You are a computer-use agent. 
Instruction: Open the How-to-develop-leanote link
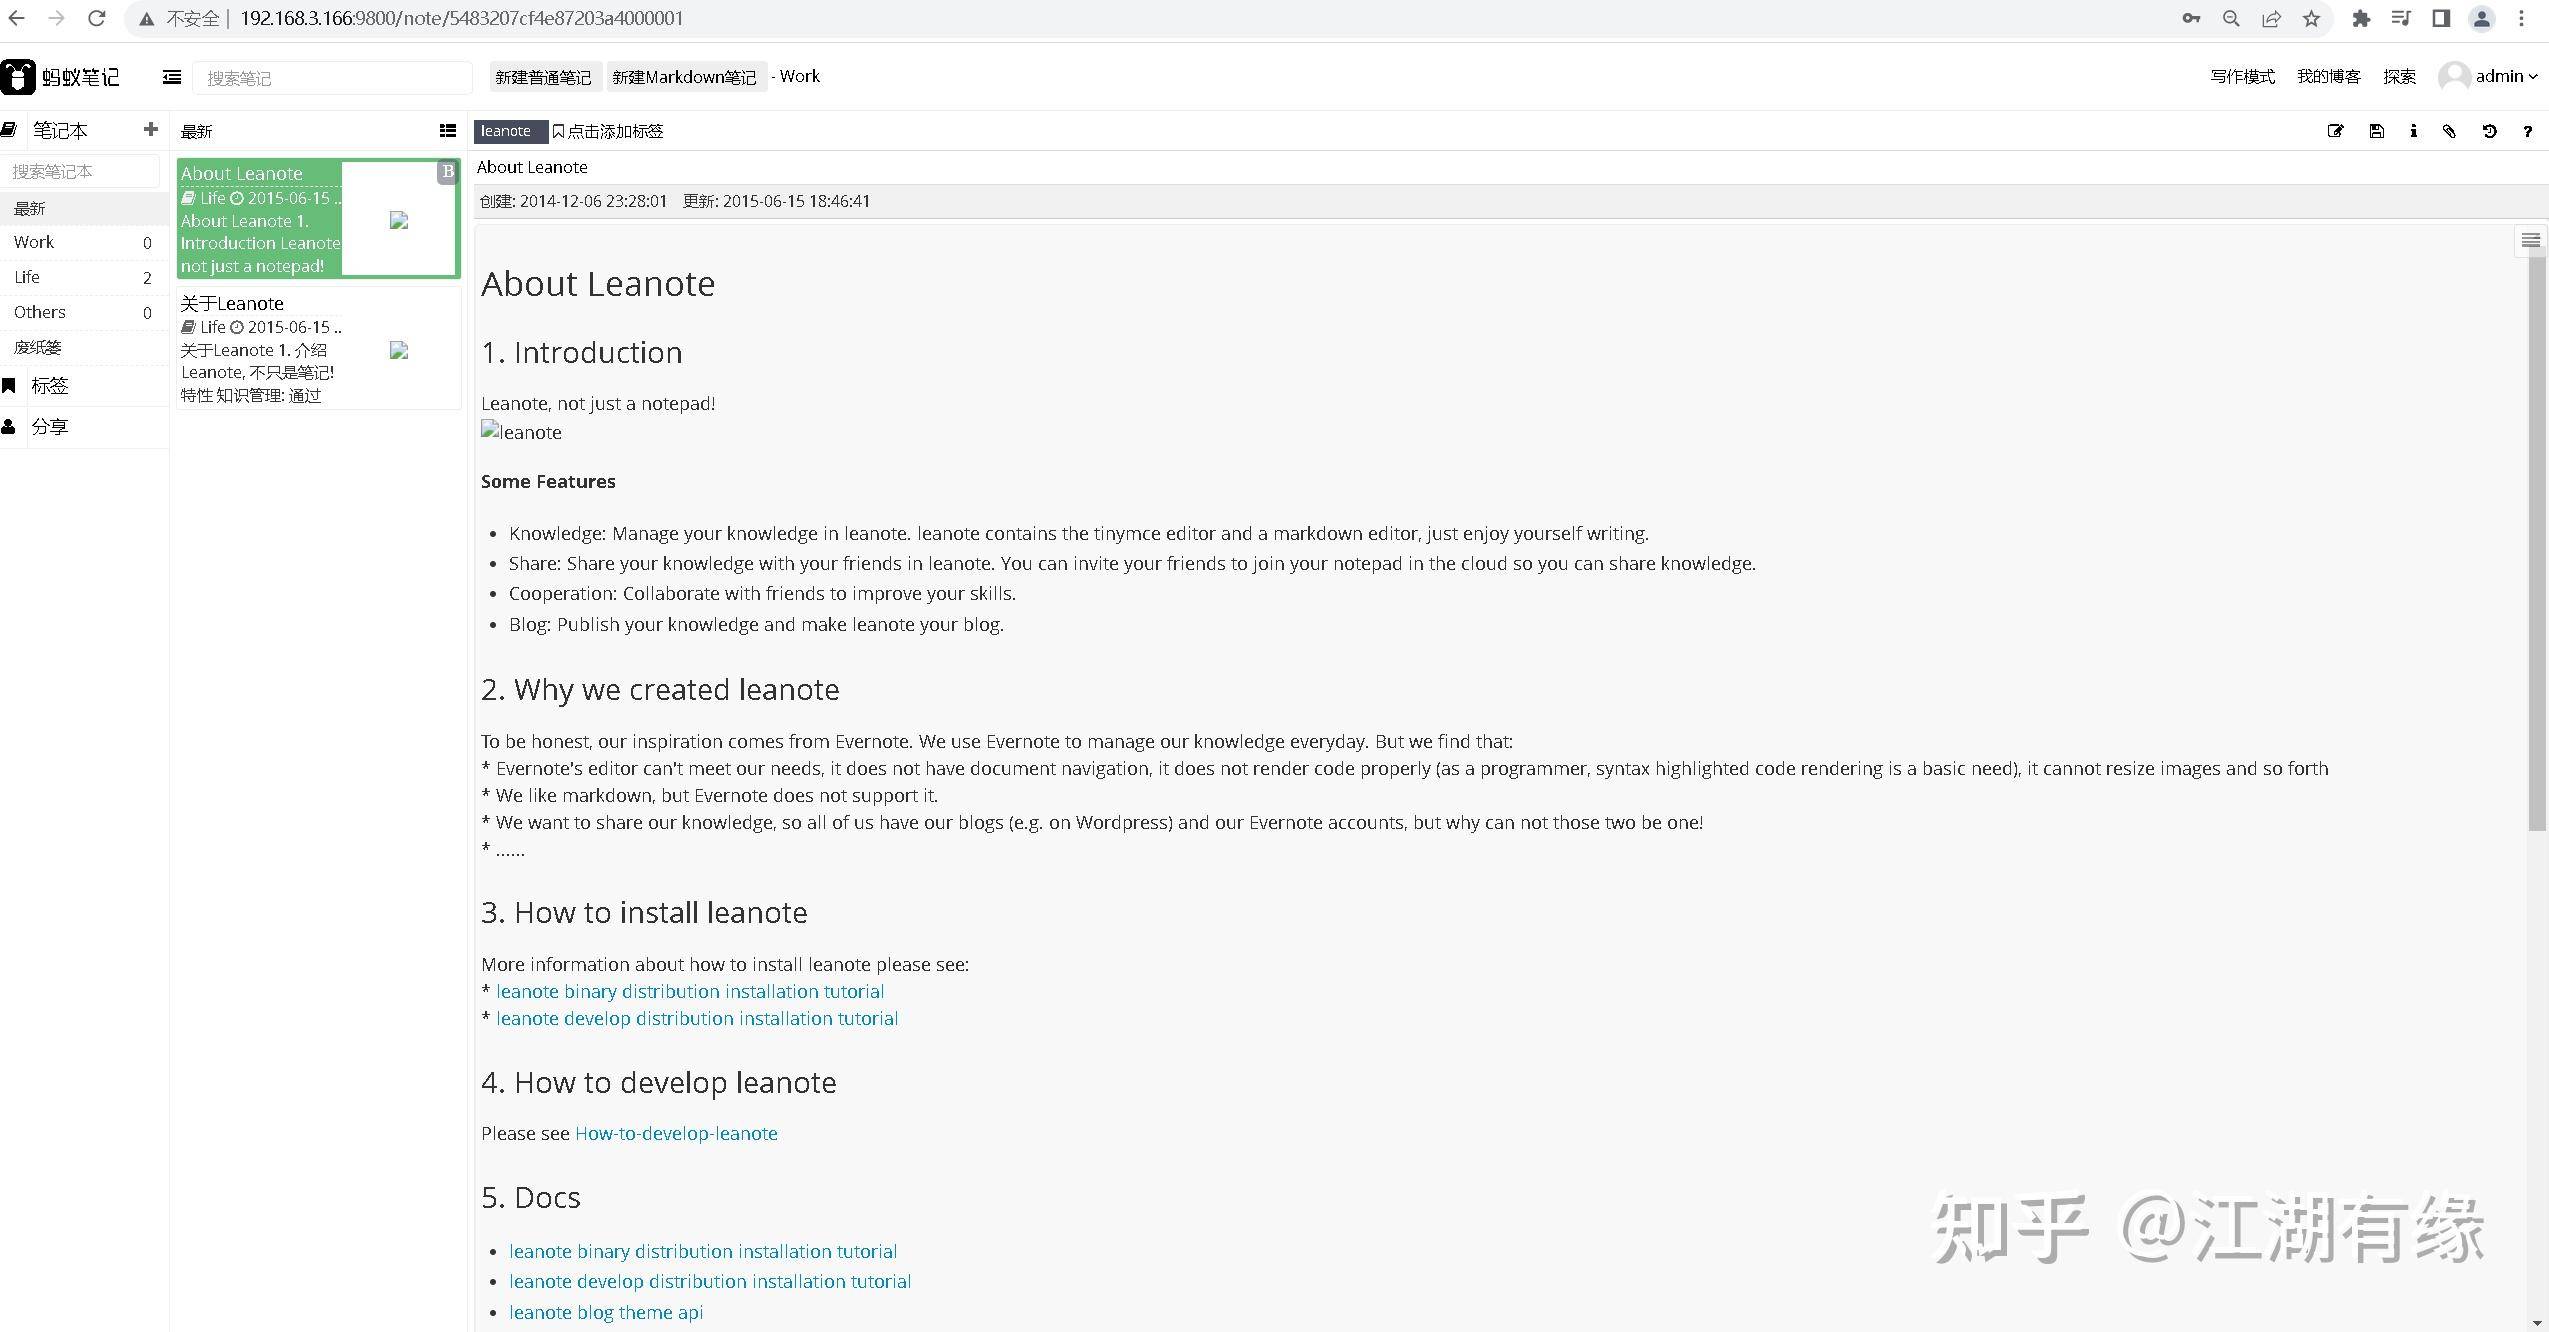point(676,1133)
